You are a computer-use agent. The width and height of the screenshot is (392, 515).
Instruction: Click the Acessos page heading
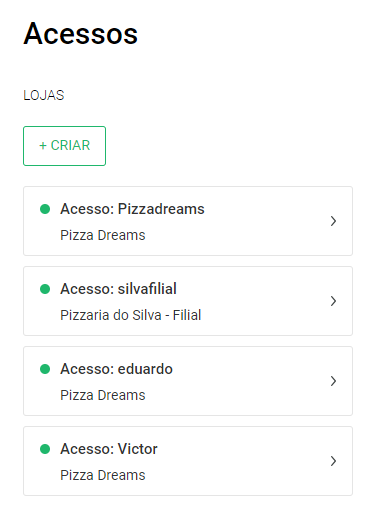81,33
